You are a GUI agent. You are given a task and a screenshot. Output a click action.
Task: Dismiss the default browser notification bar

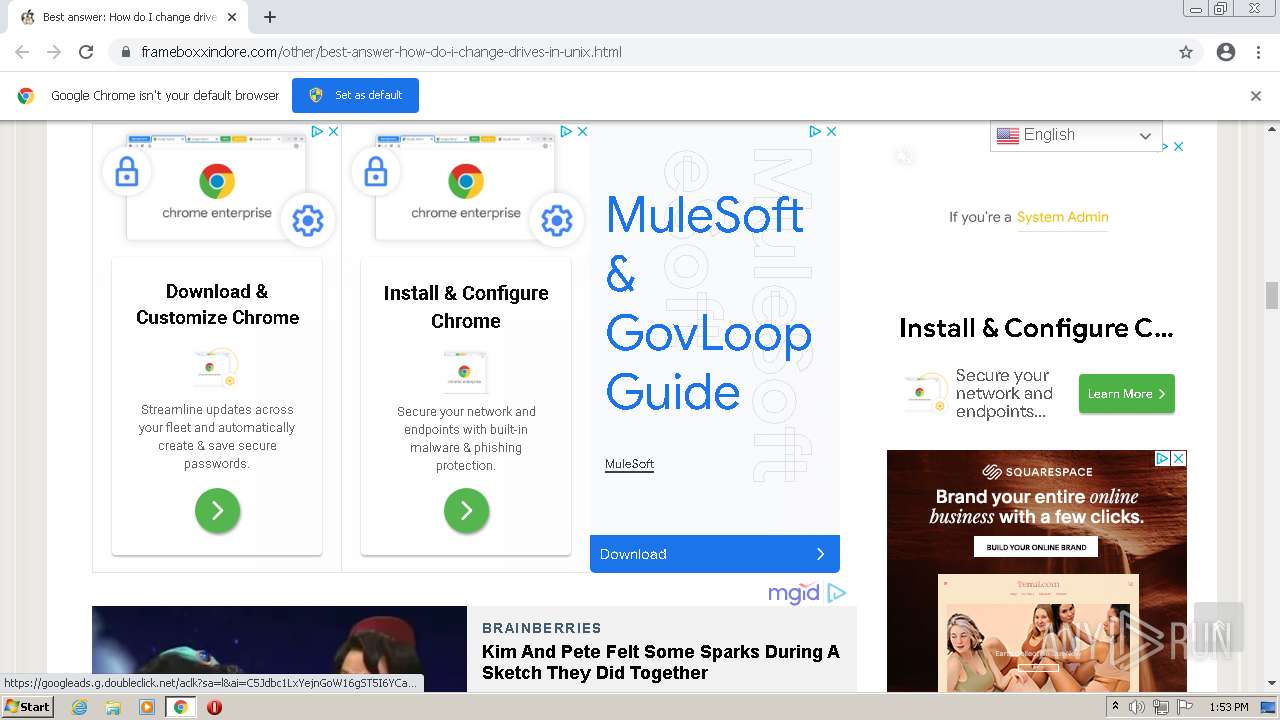point(1256,96)
